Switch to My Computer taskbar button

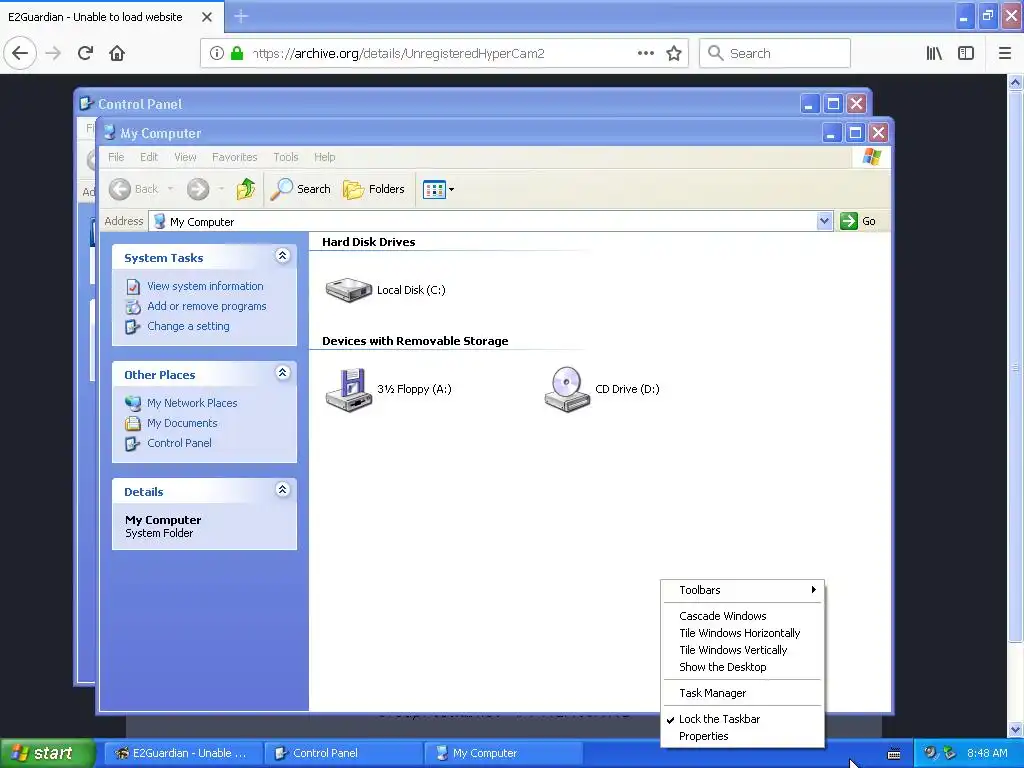pos(503,753)
